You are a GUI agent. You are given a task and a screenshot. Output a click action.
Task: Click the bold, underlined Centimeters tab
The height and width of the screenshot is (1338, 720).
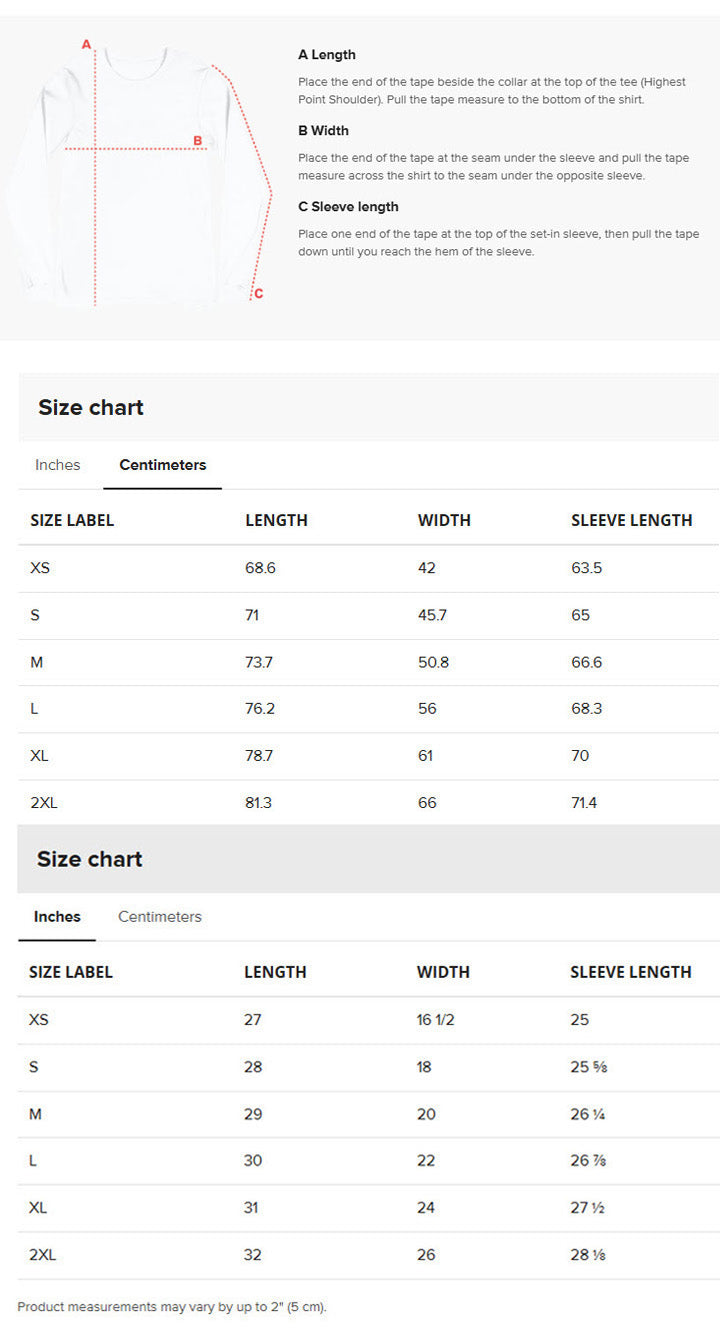click(162, 465)
